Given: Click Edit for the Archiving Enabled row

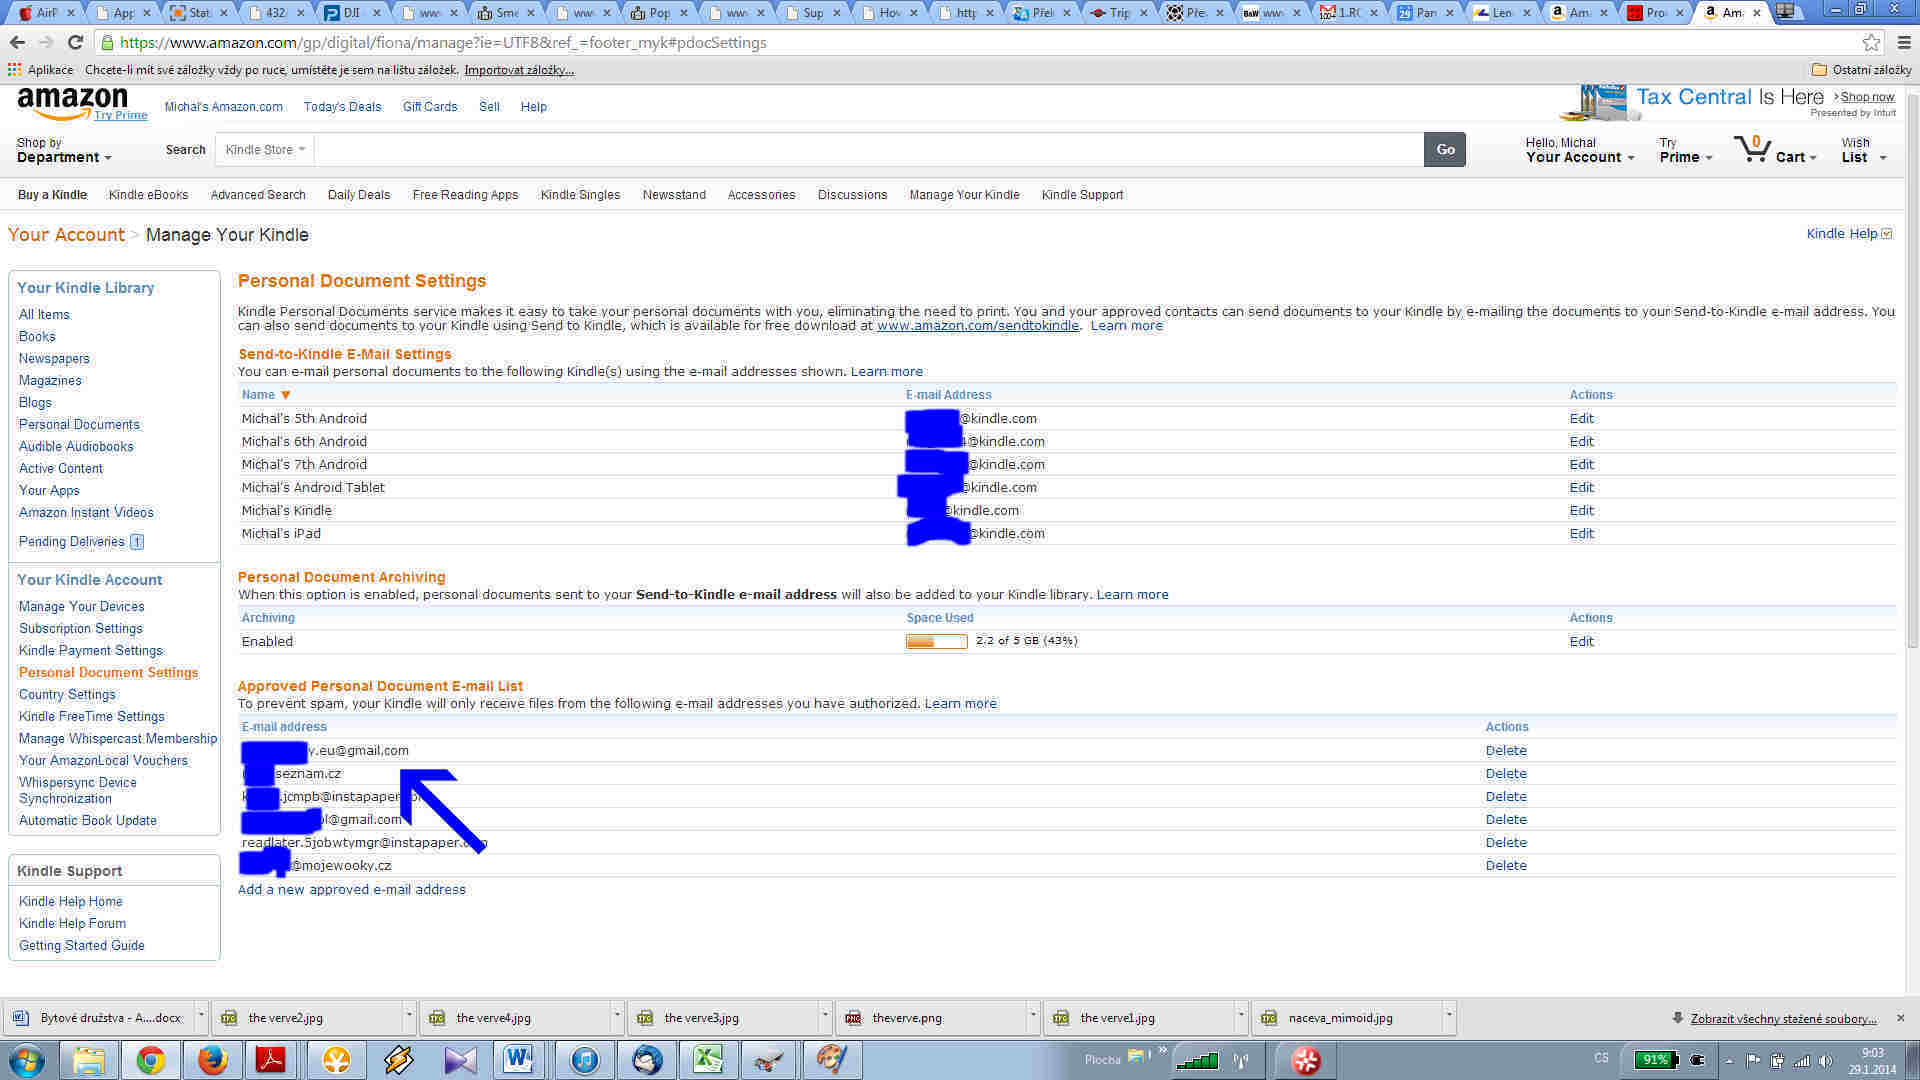Looking at the screenshot, I should pos(1581,642).
